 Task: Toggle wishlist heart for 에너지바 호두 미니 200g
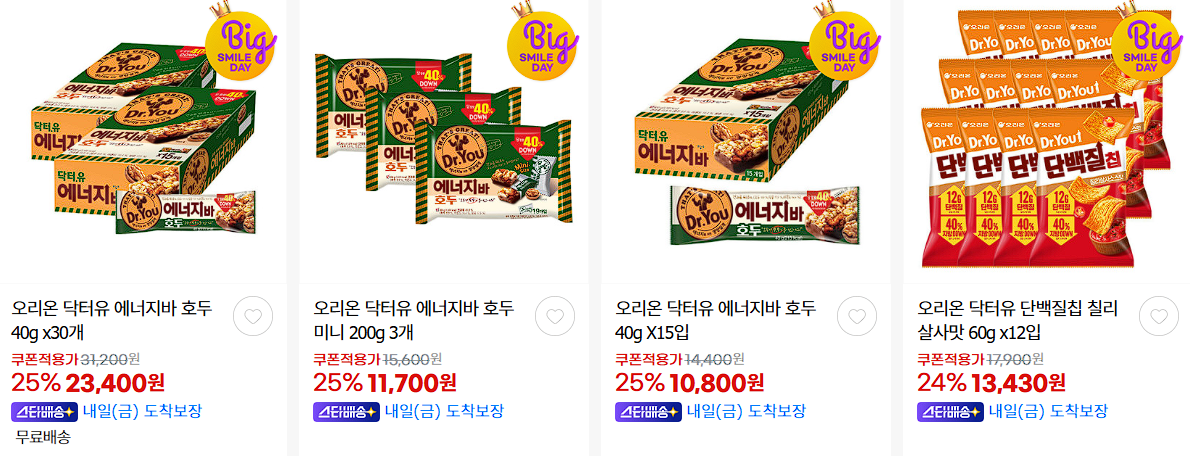coord(555,316)
